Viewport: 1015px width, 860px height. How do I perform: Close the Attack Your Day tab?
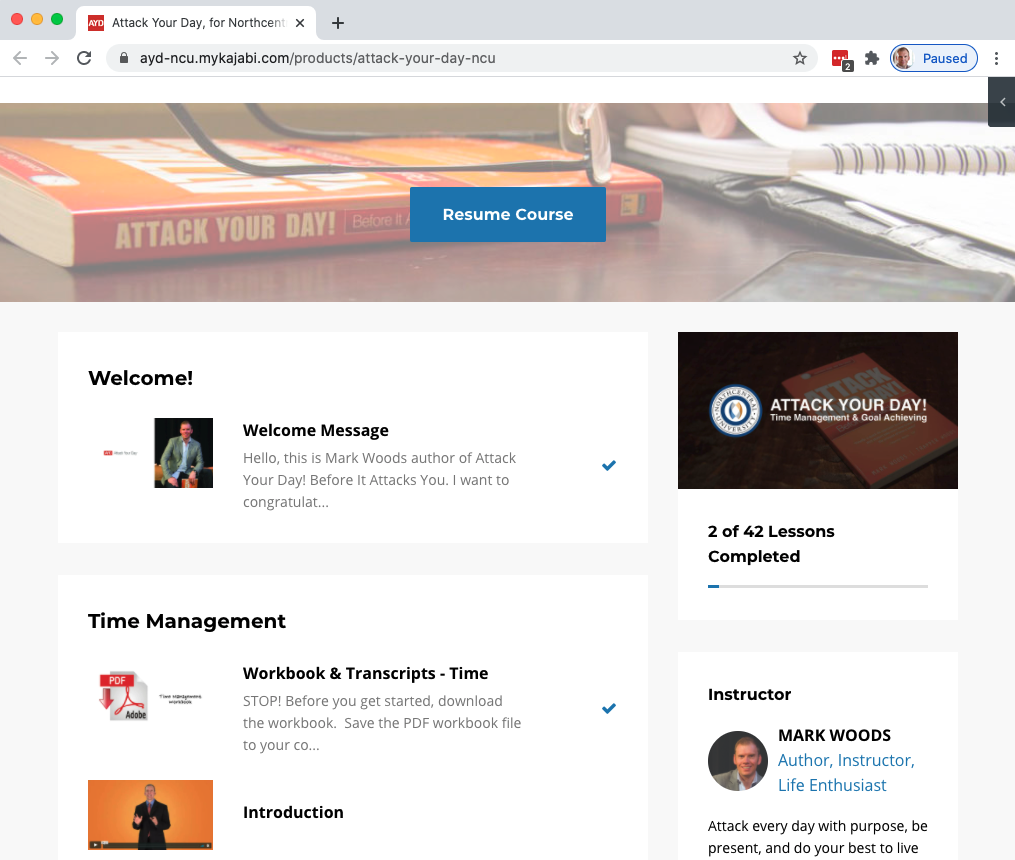tap(300, 23)
